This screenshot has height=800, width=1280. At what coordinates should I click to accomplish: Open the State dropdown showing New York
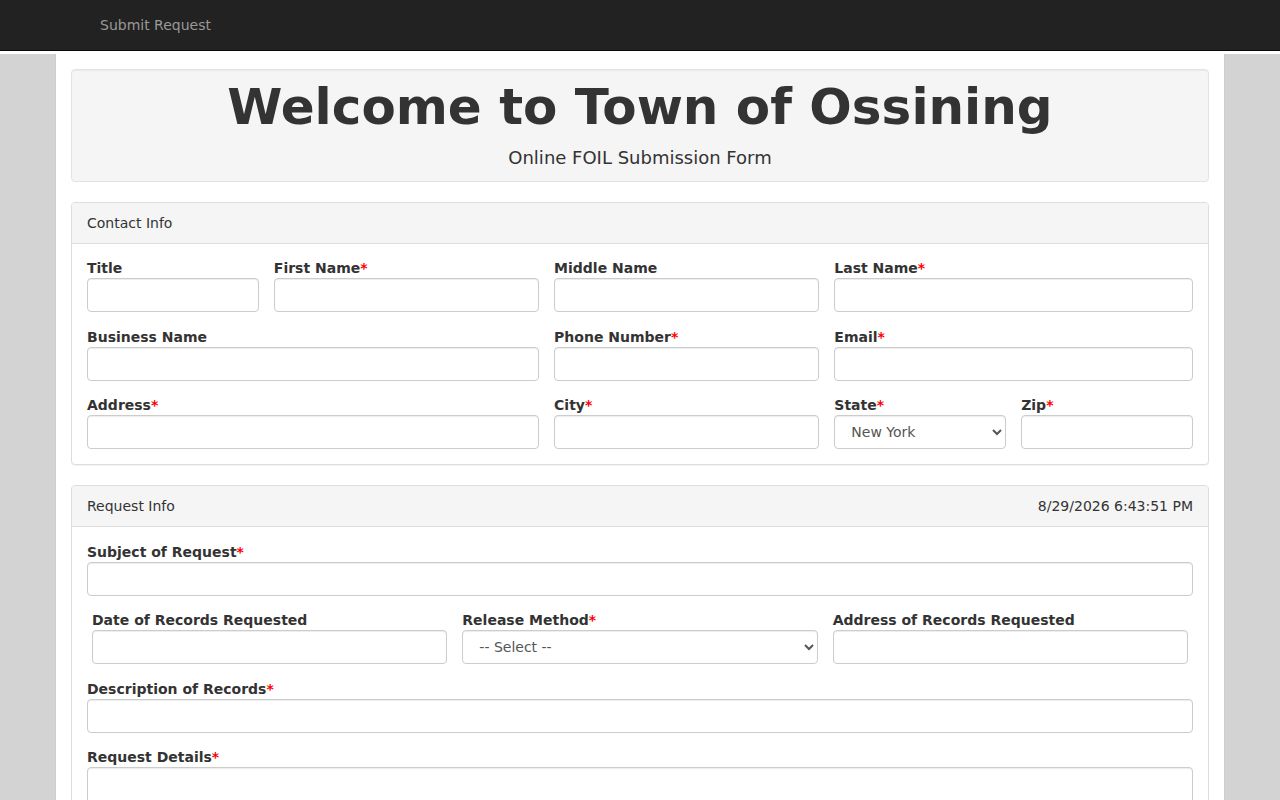pyautogui.click(x=920, y=432)
